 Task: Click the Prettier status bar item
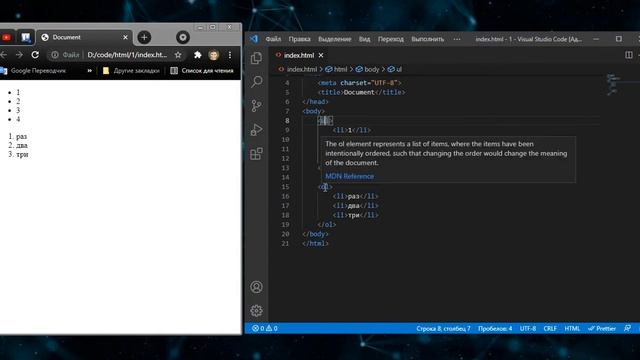pos(602,328)
